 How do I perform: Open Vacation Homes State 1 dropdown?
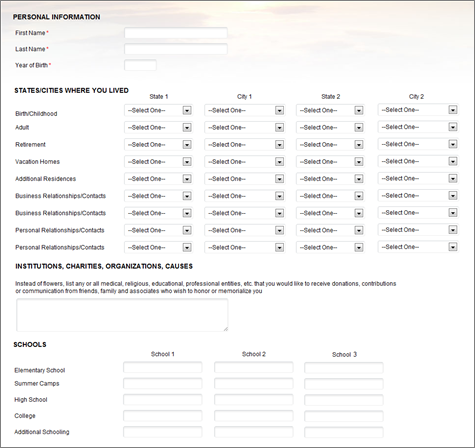click(158, 162)
